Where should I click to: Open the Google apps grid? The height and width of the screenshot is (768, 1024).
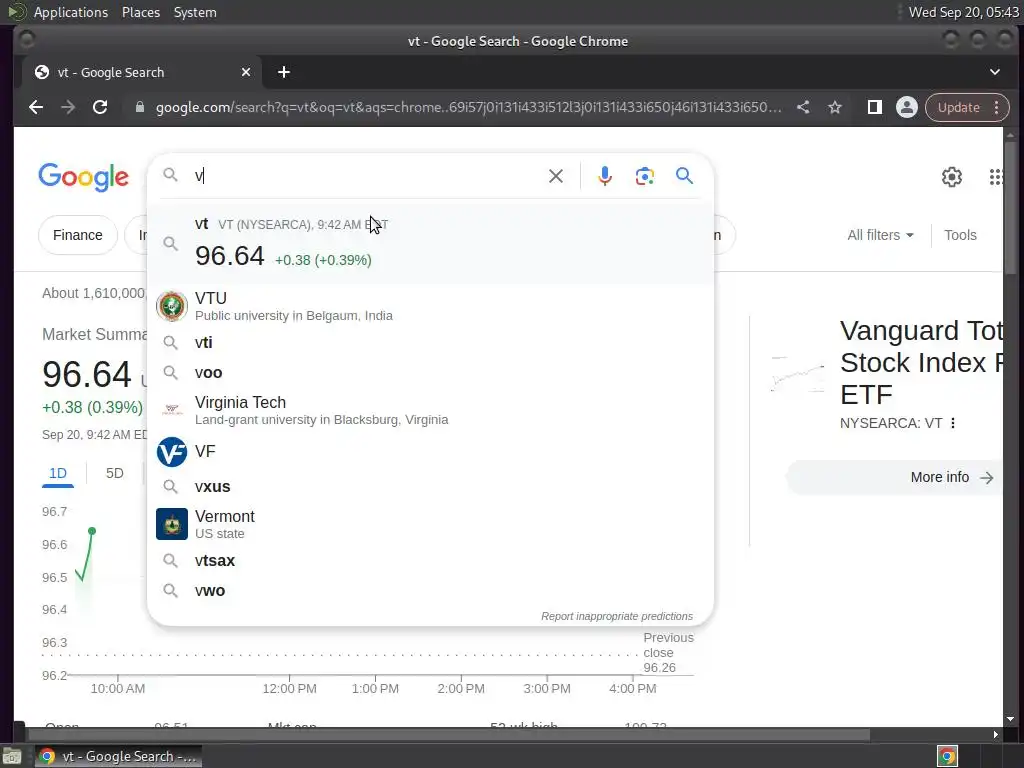(995, 176)
